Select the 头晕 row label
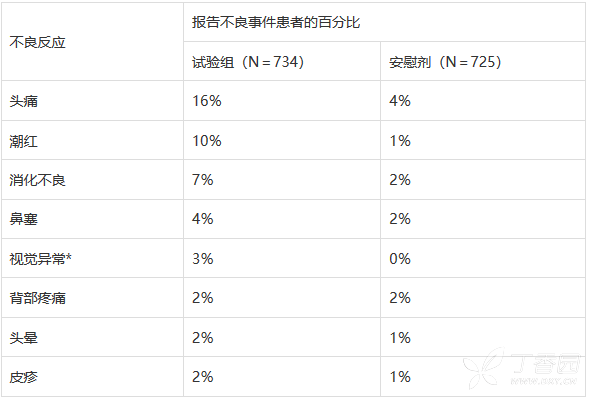Viewport: 591px width, 400px height. [x=23, y=338]
